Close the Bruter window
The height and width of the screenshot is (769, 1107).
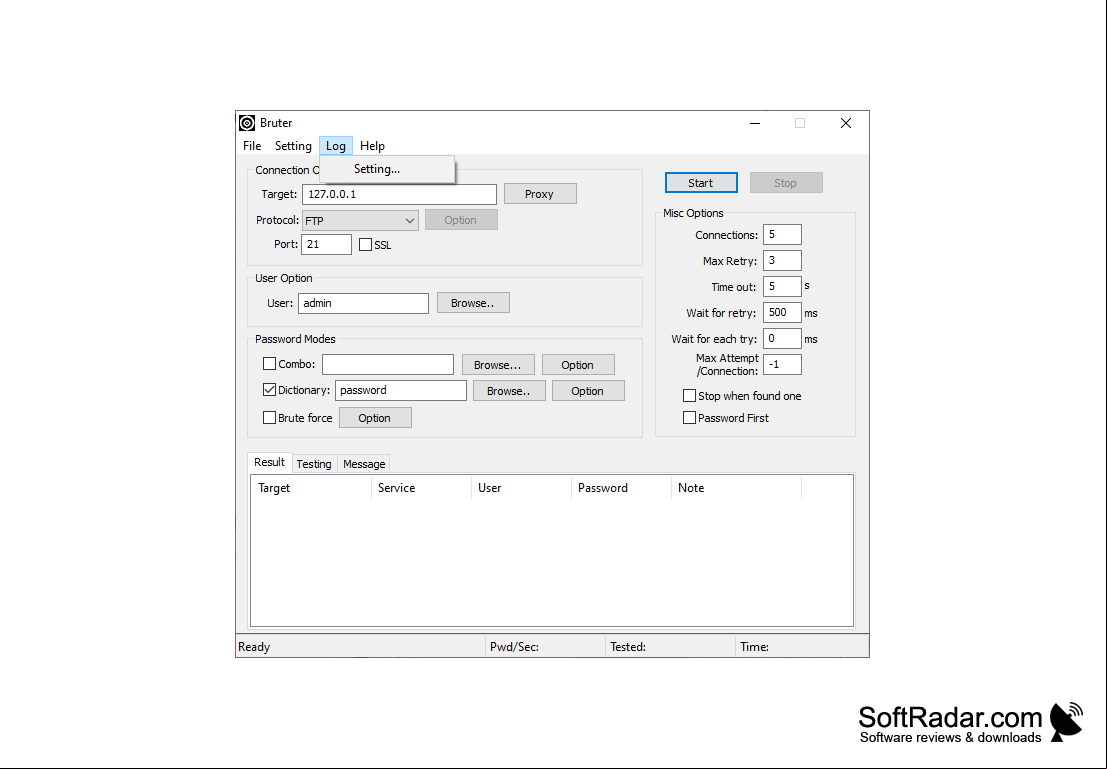[846, 123]
